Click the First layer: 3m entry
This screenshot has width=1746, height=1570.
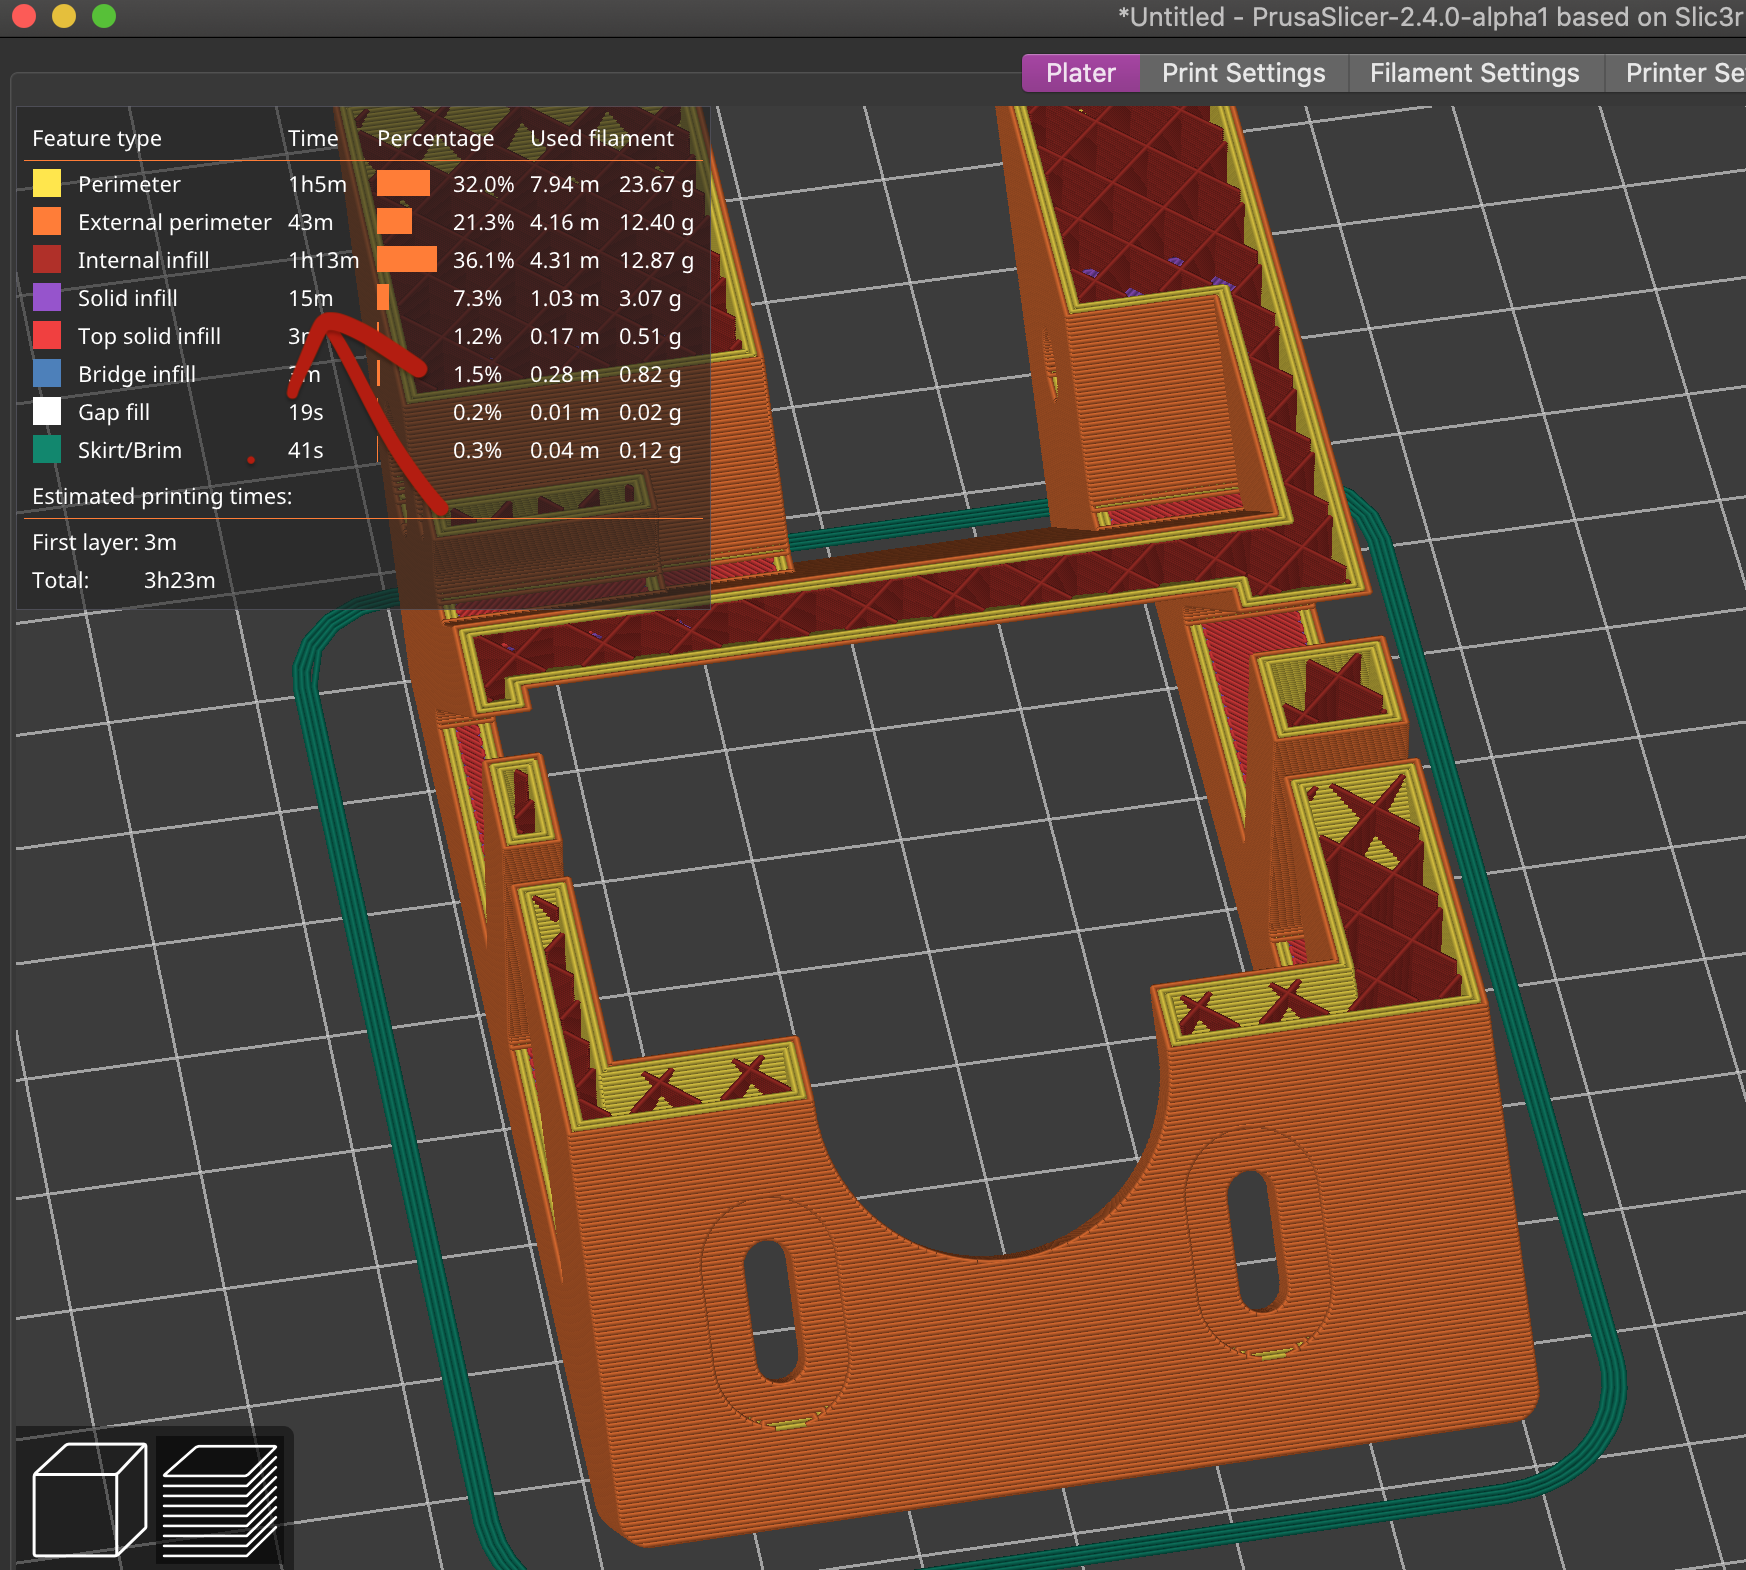[x=104, y=542]
